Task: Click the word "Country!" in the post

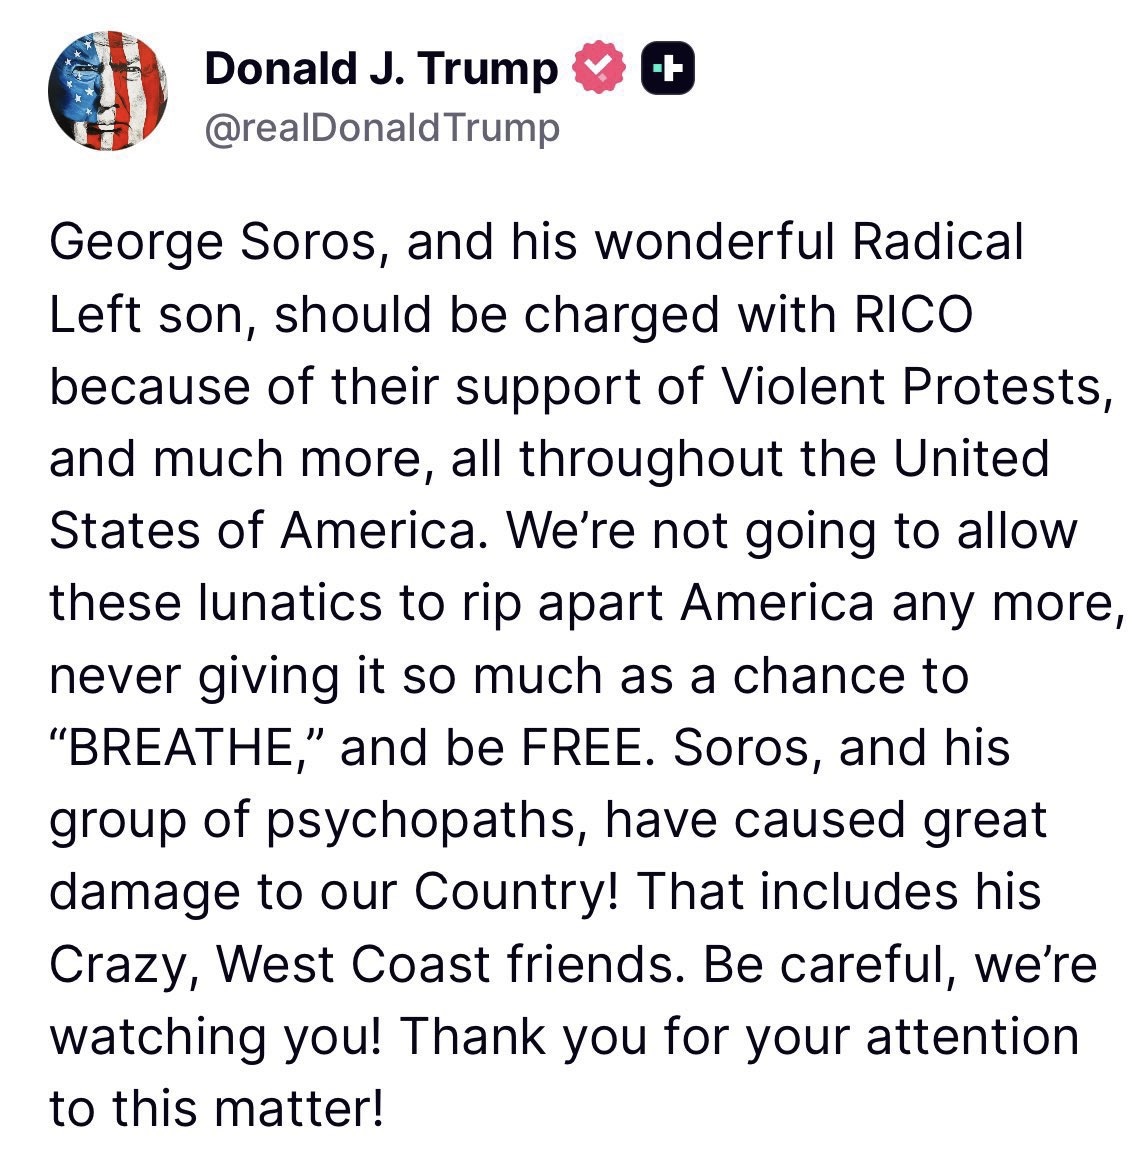Action: point(516,893)
